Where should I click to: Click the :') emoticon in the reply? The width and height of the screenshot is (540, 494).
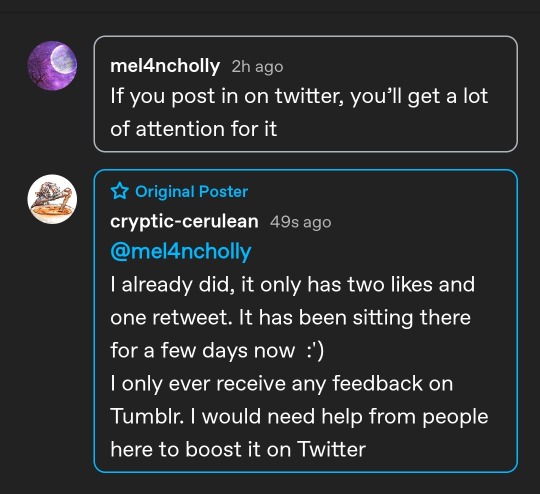[315, 351]
